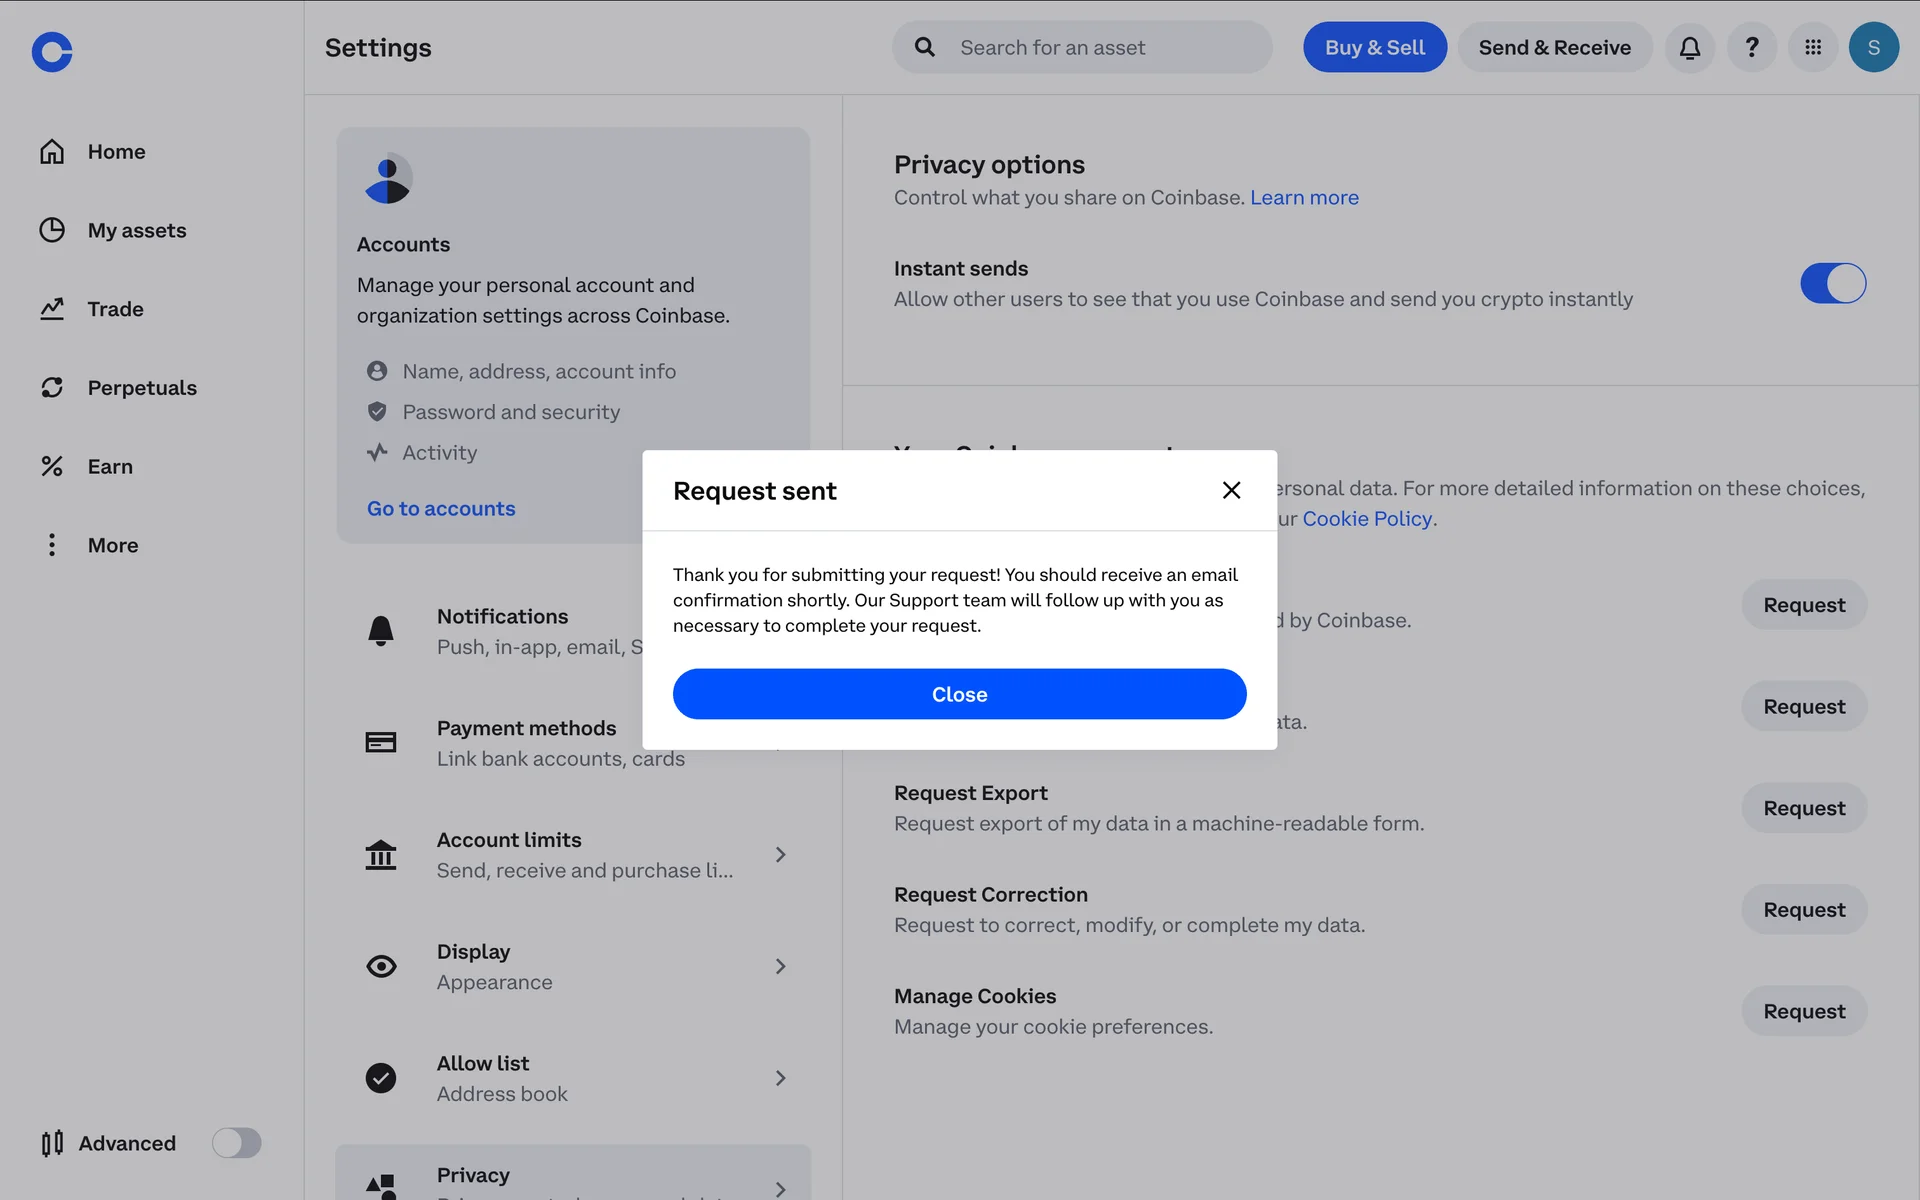1920x1200 pixels.
Task: Click the Search for an asset field
Action: pyautogui.click(x=1100, y=48)
